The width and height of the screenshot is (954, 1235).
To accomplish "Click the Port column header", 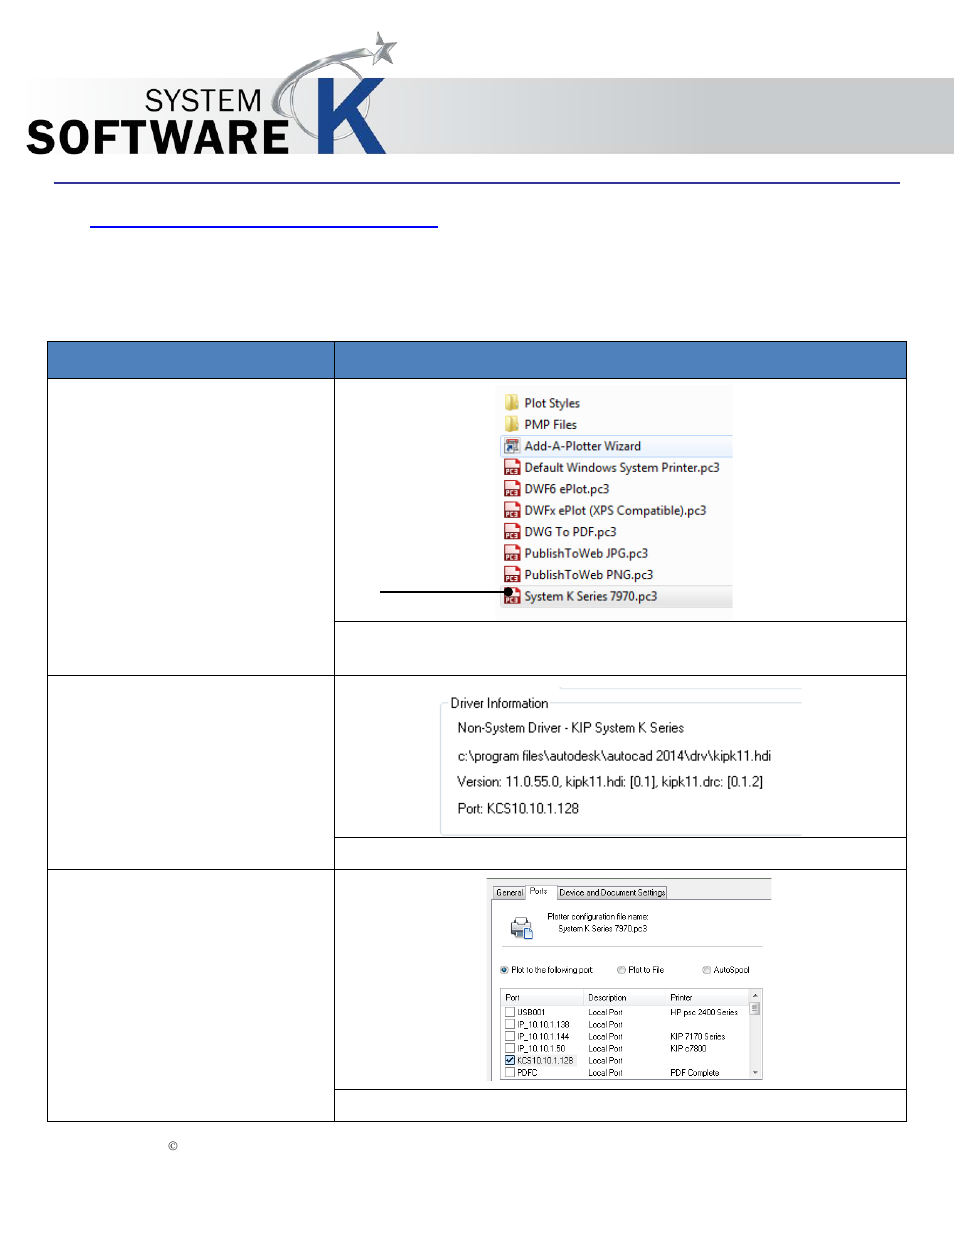I will click(x=542, y=998).
